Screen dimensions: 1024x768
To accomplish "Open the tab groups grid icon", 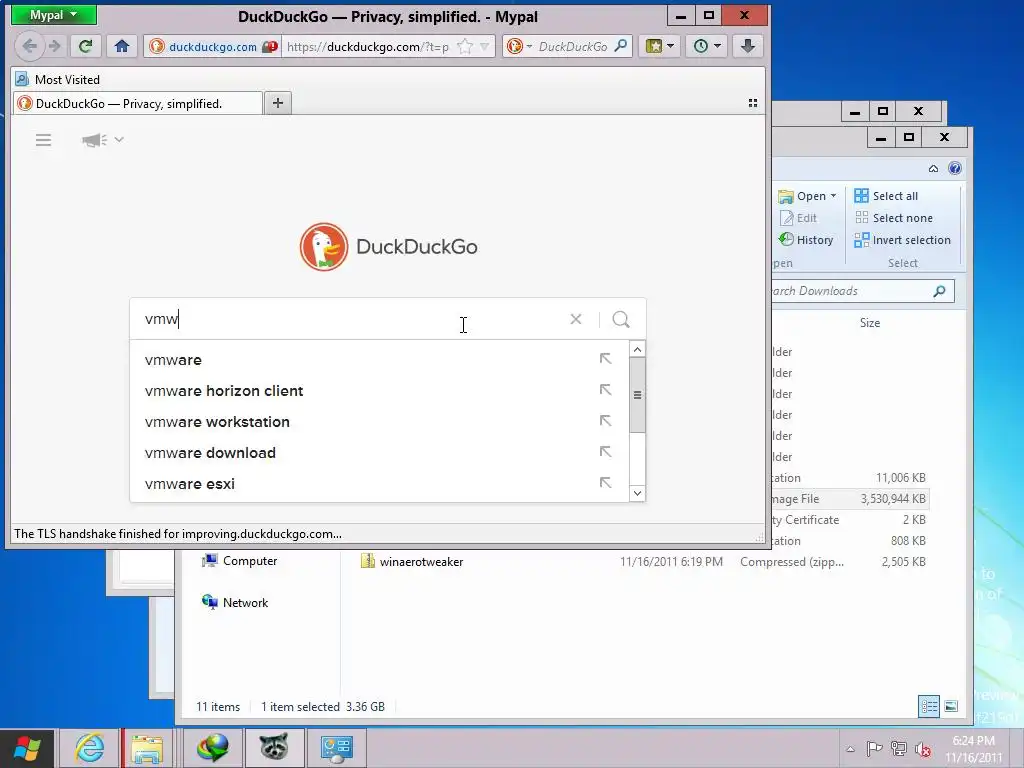I will pyautogui.click(x=752, y=103).
